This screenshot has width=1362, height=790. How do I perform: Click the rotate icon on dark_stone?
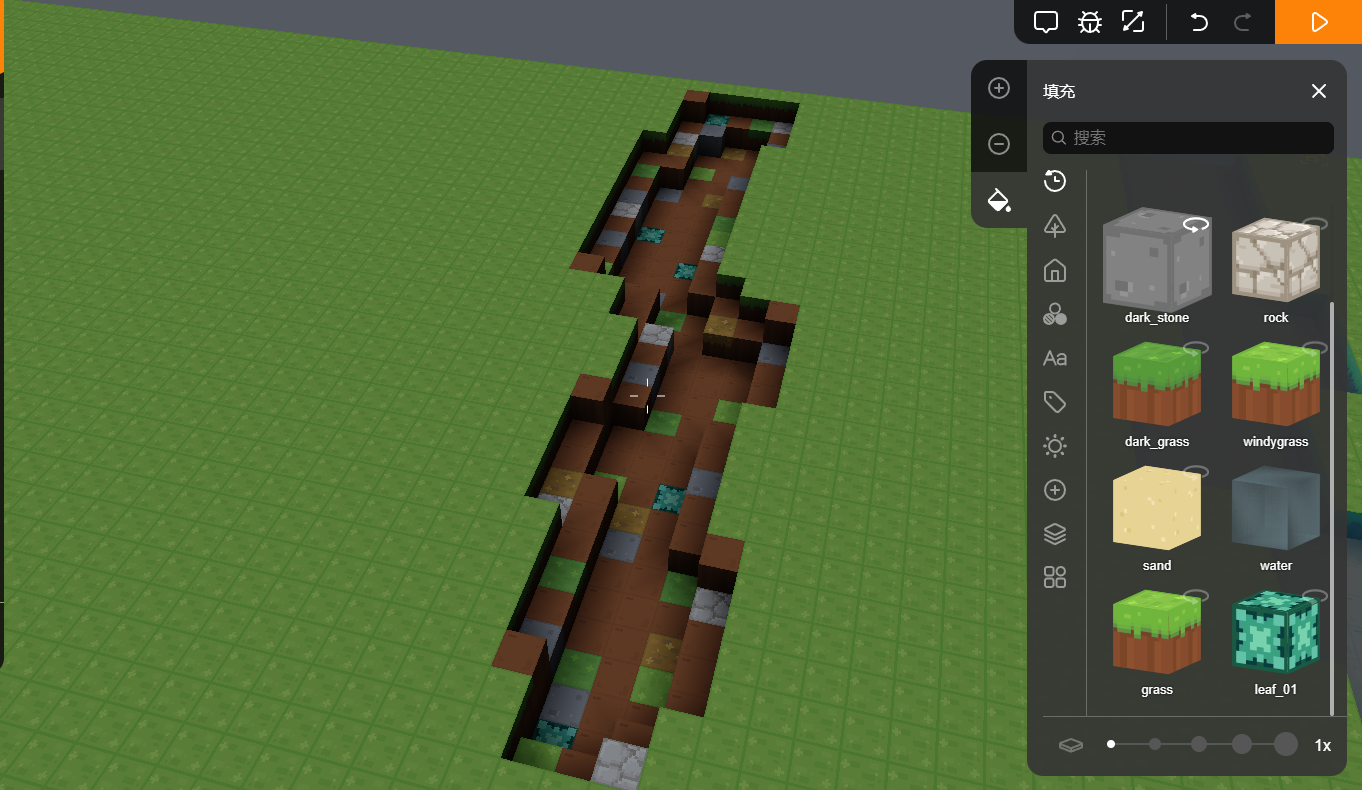1195,225
